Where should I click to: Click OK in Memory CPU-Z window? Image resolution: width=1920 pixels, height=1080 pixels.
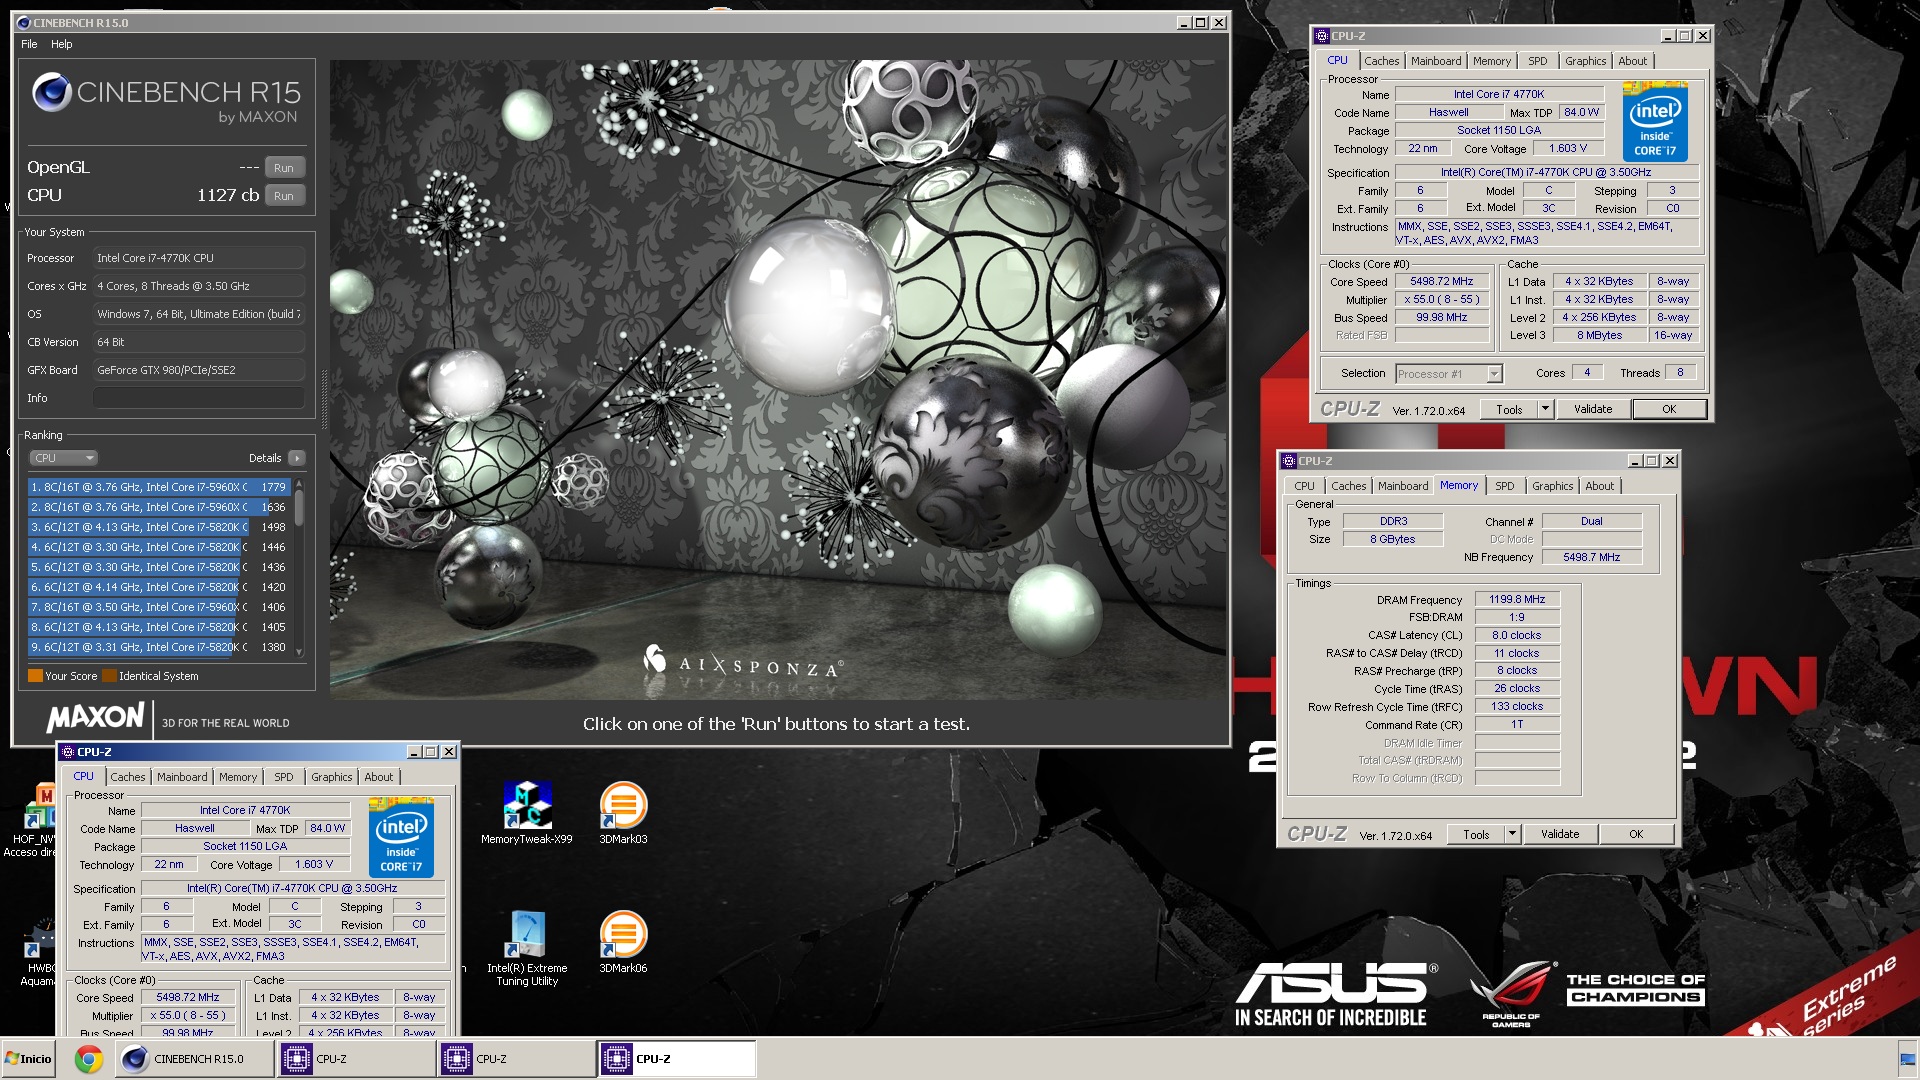click(1636, 834)
